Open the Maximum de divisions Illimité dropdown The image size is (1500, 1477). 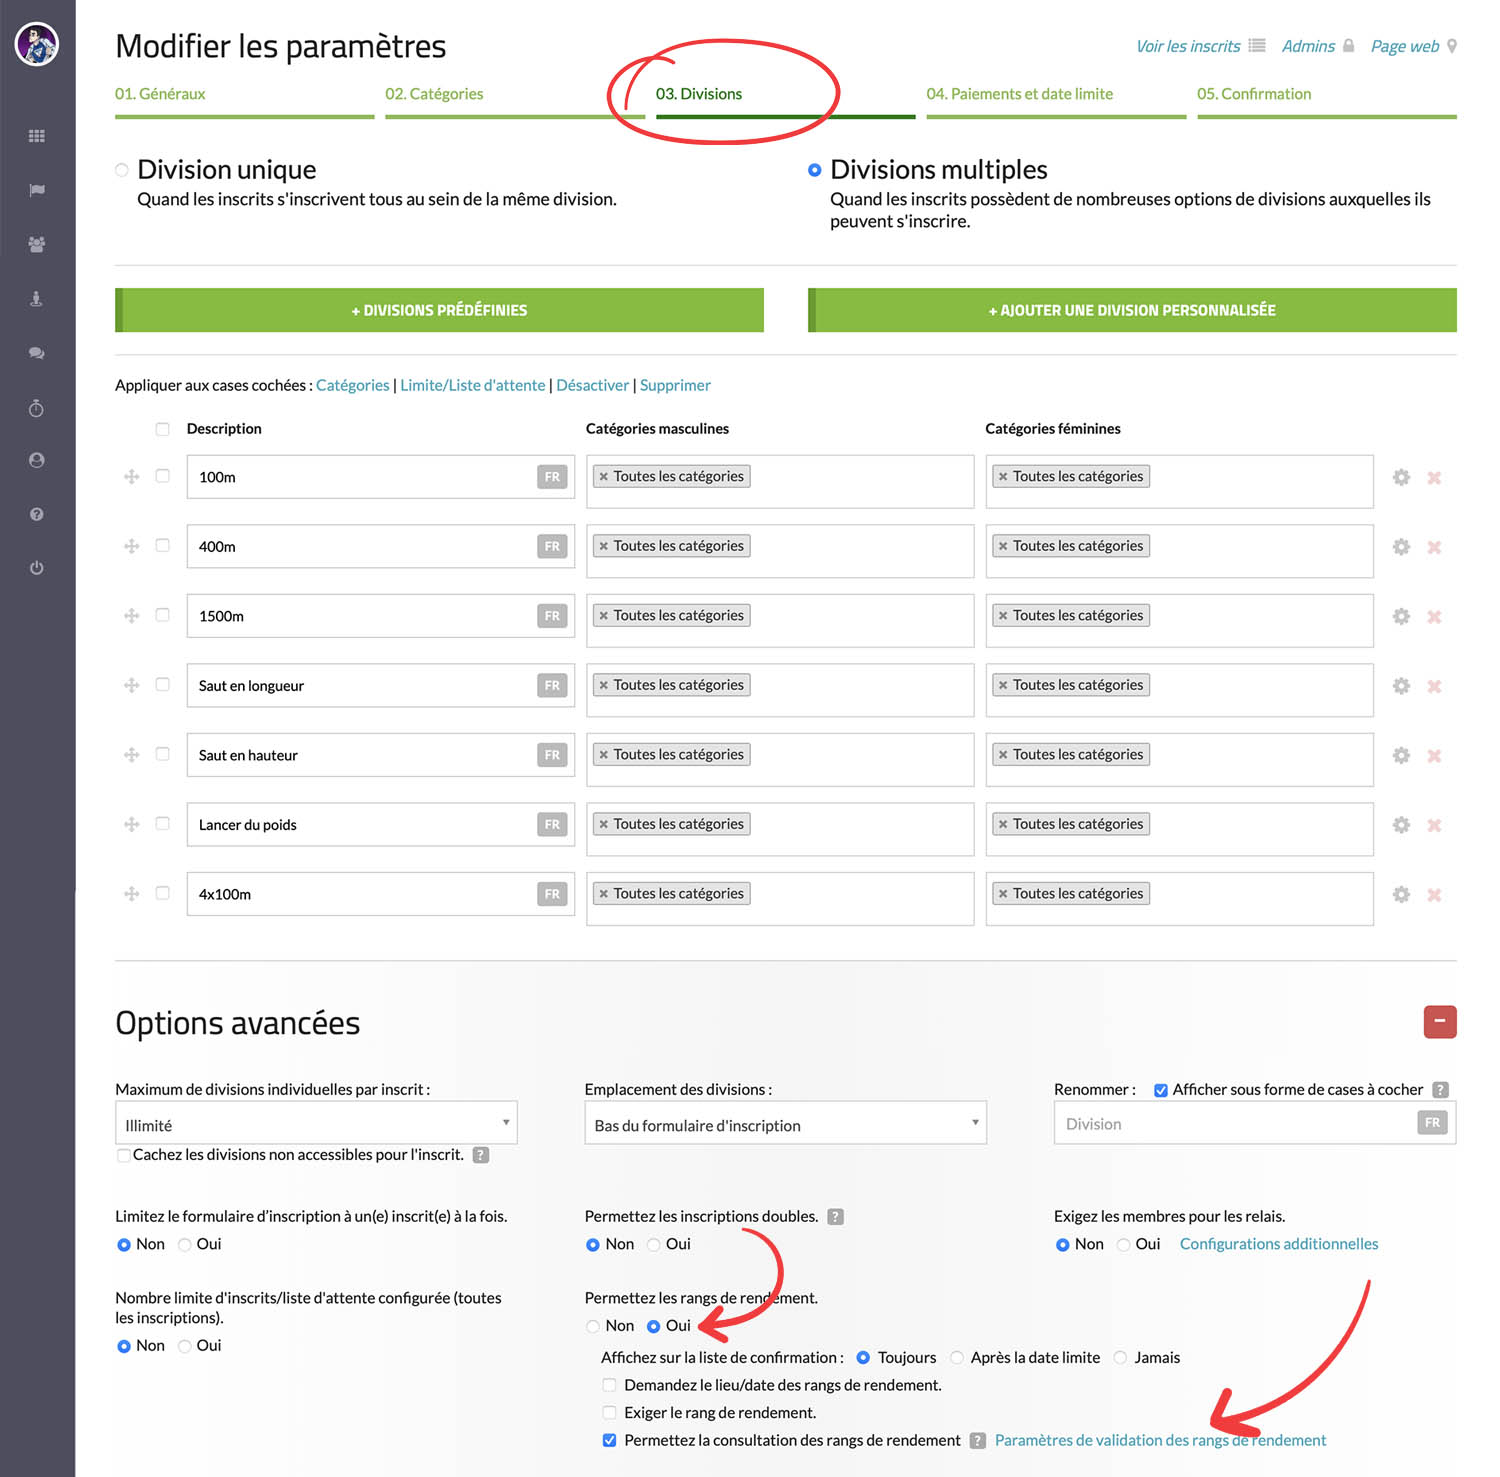[316, 1124]
